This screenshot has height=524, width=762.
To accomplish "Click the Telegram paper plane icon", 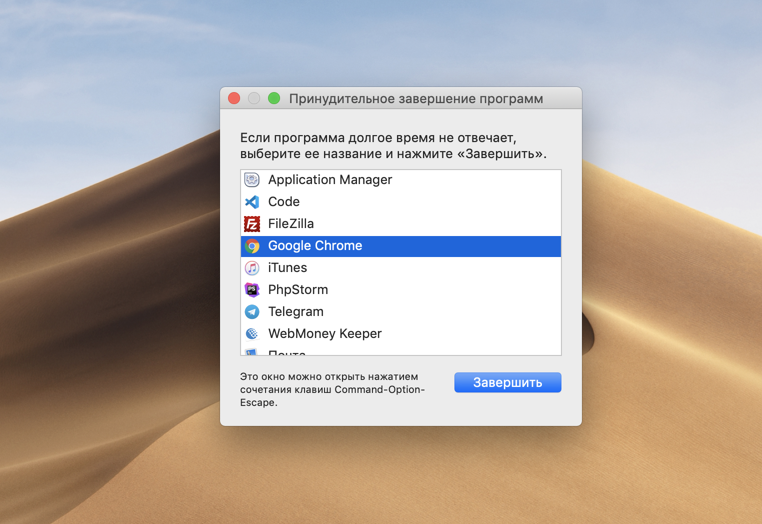I will coord(252,312).
